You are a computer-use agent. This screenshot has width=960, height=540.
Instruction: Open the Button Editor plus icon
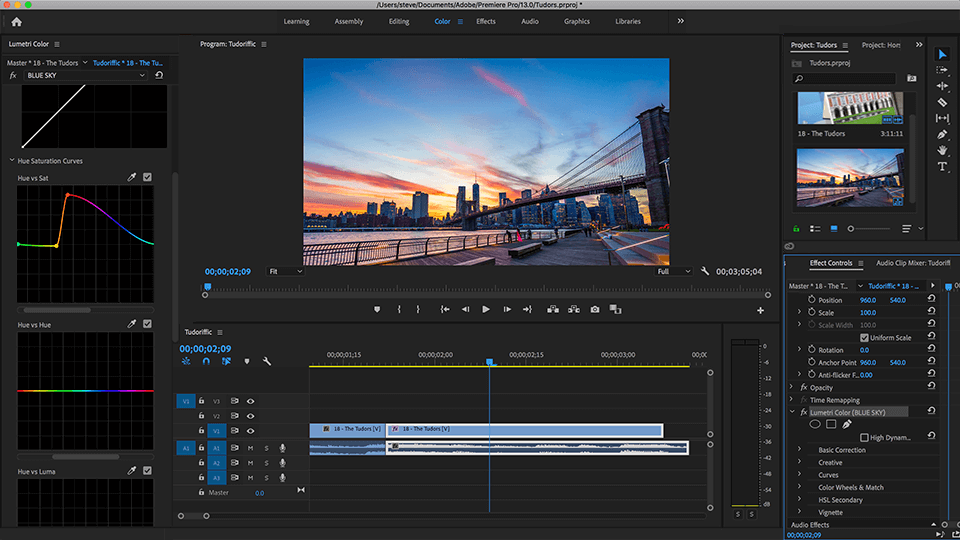tap(760, 310)
